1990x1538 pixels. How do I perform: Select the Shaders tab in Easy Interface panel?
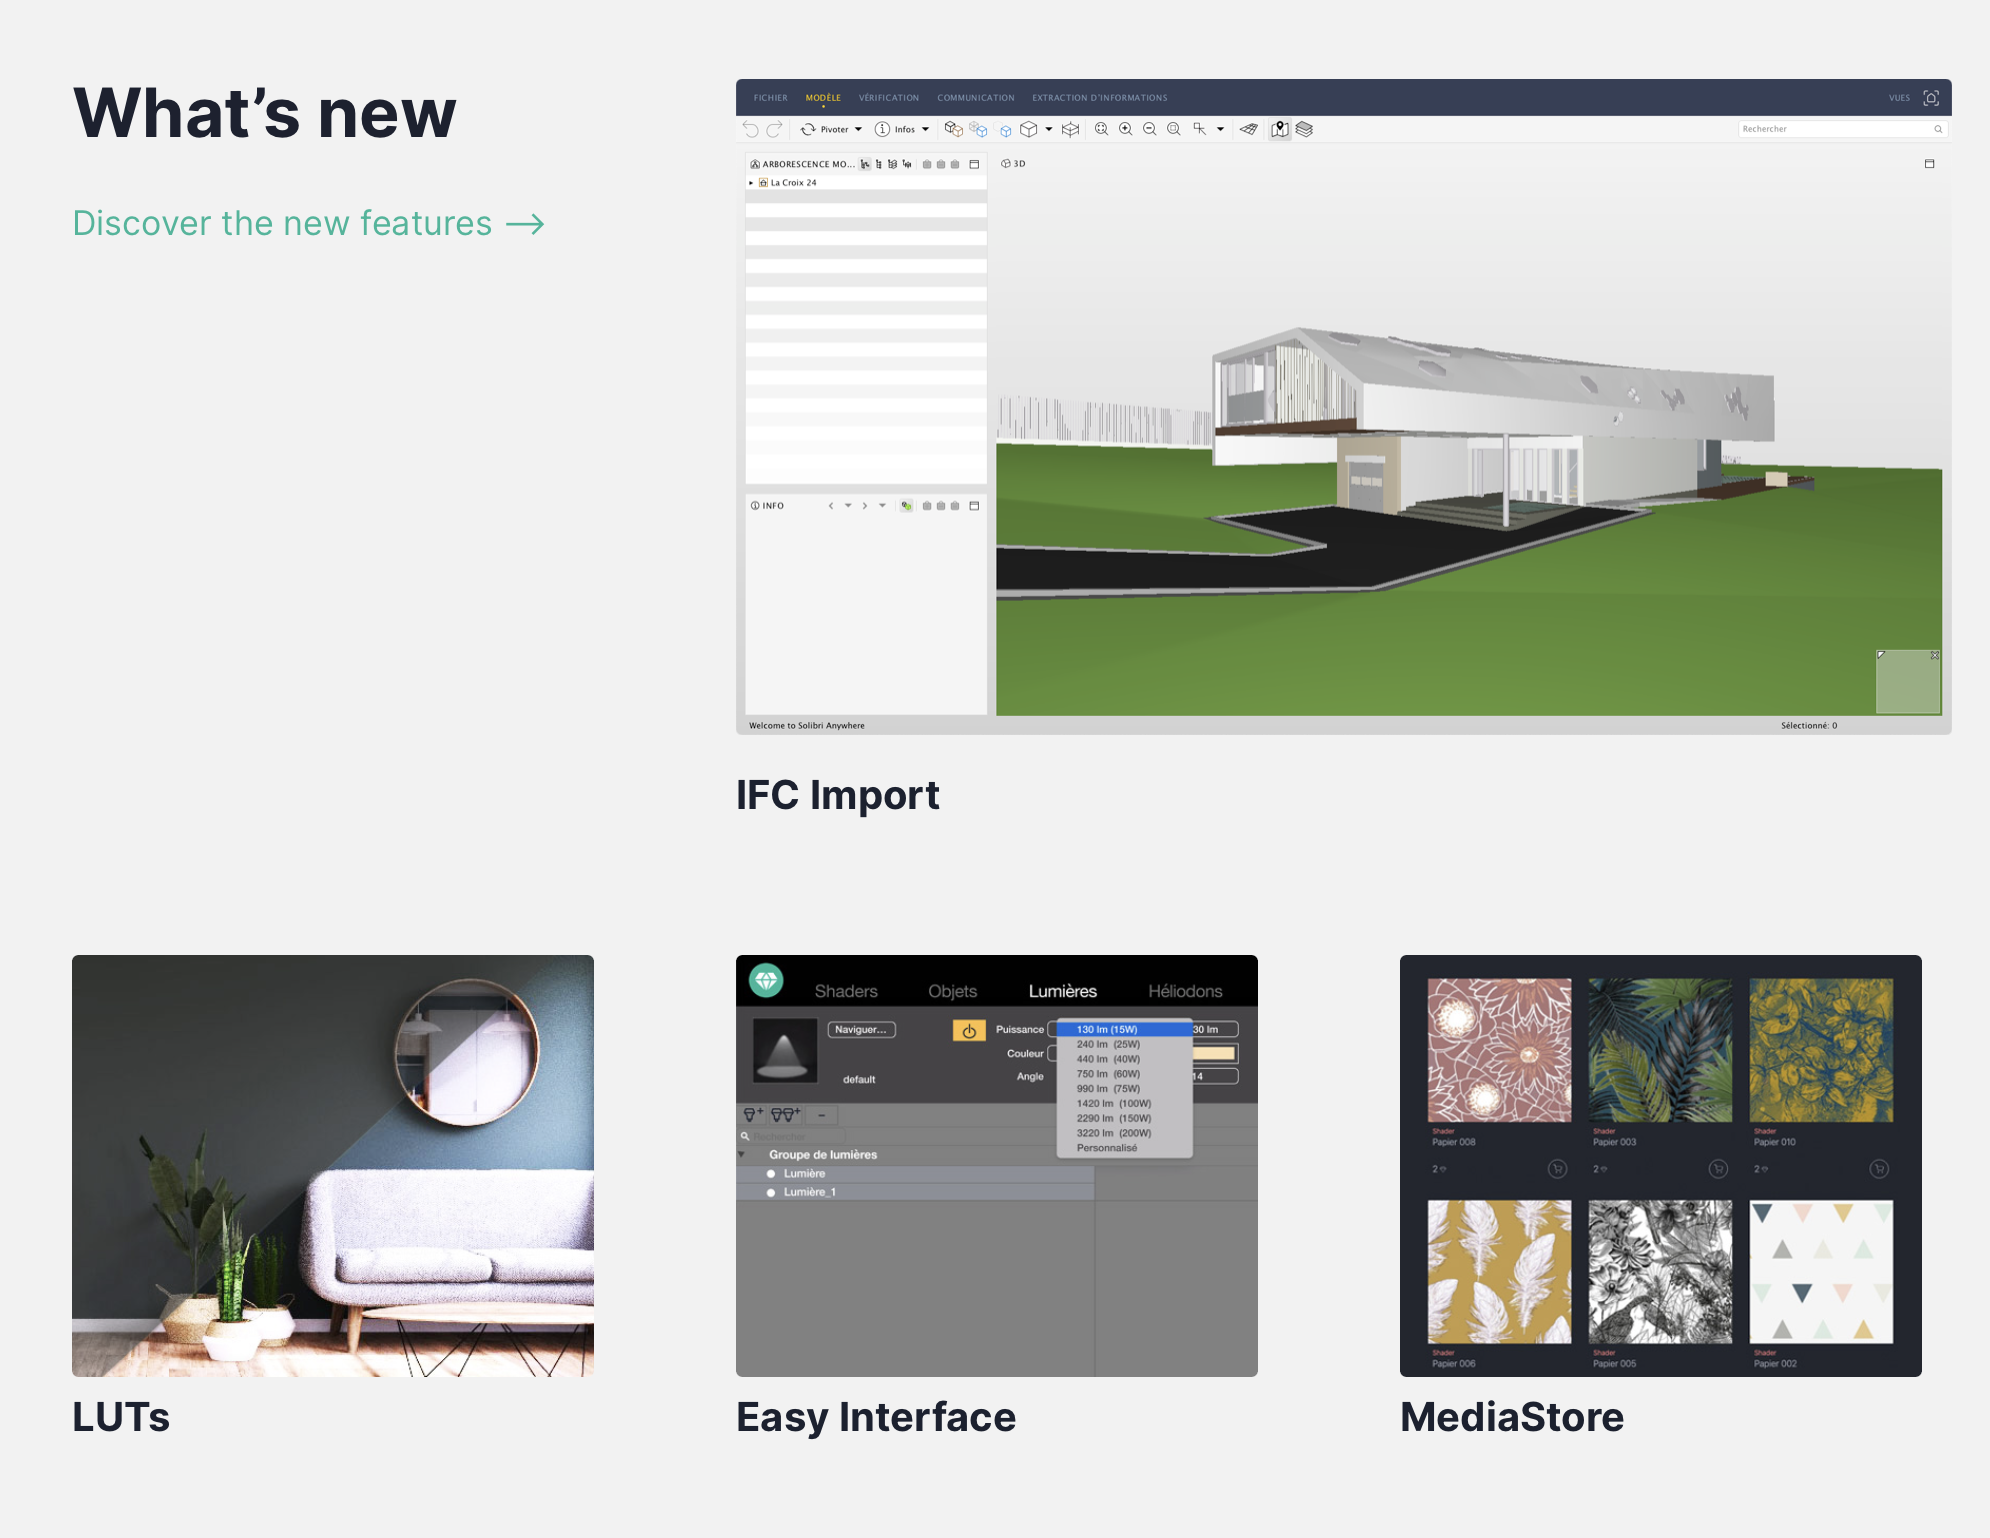point(846,990)
